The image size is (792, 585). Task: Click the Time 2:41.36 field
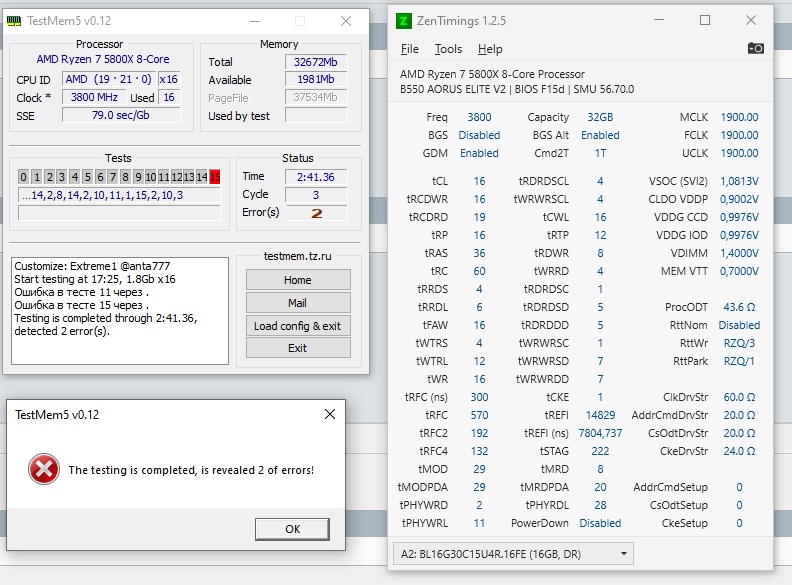(x=316, y=177)
